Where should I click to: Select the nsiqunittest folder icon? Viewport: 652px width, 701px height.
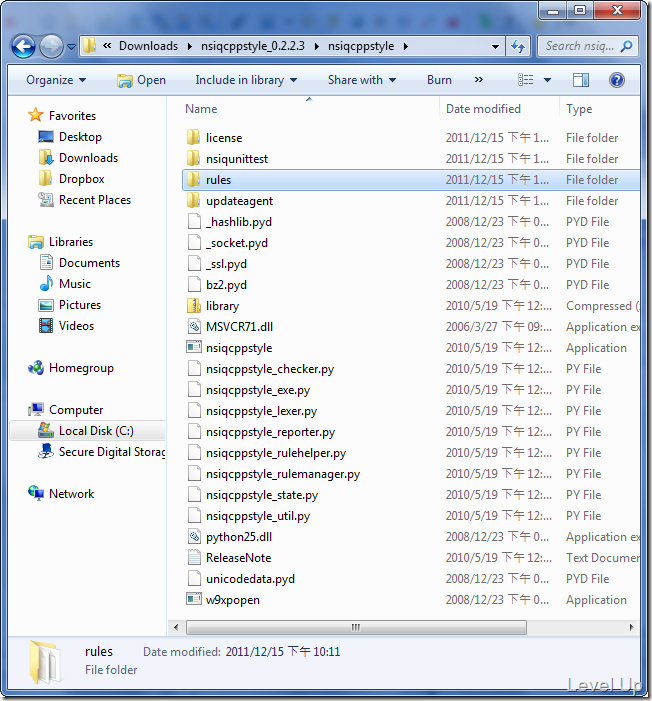tap(194, 158)
